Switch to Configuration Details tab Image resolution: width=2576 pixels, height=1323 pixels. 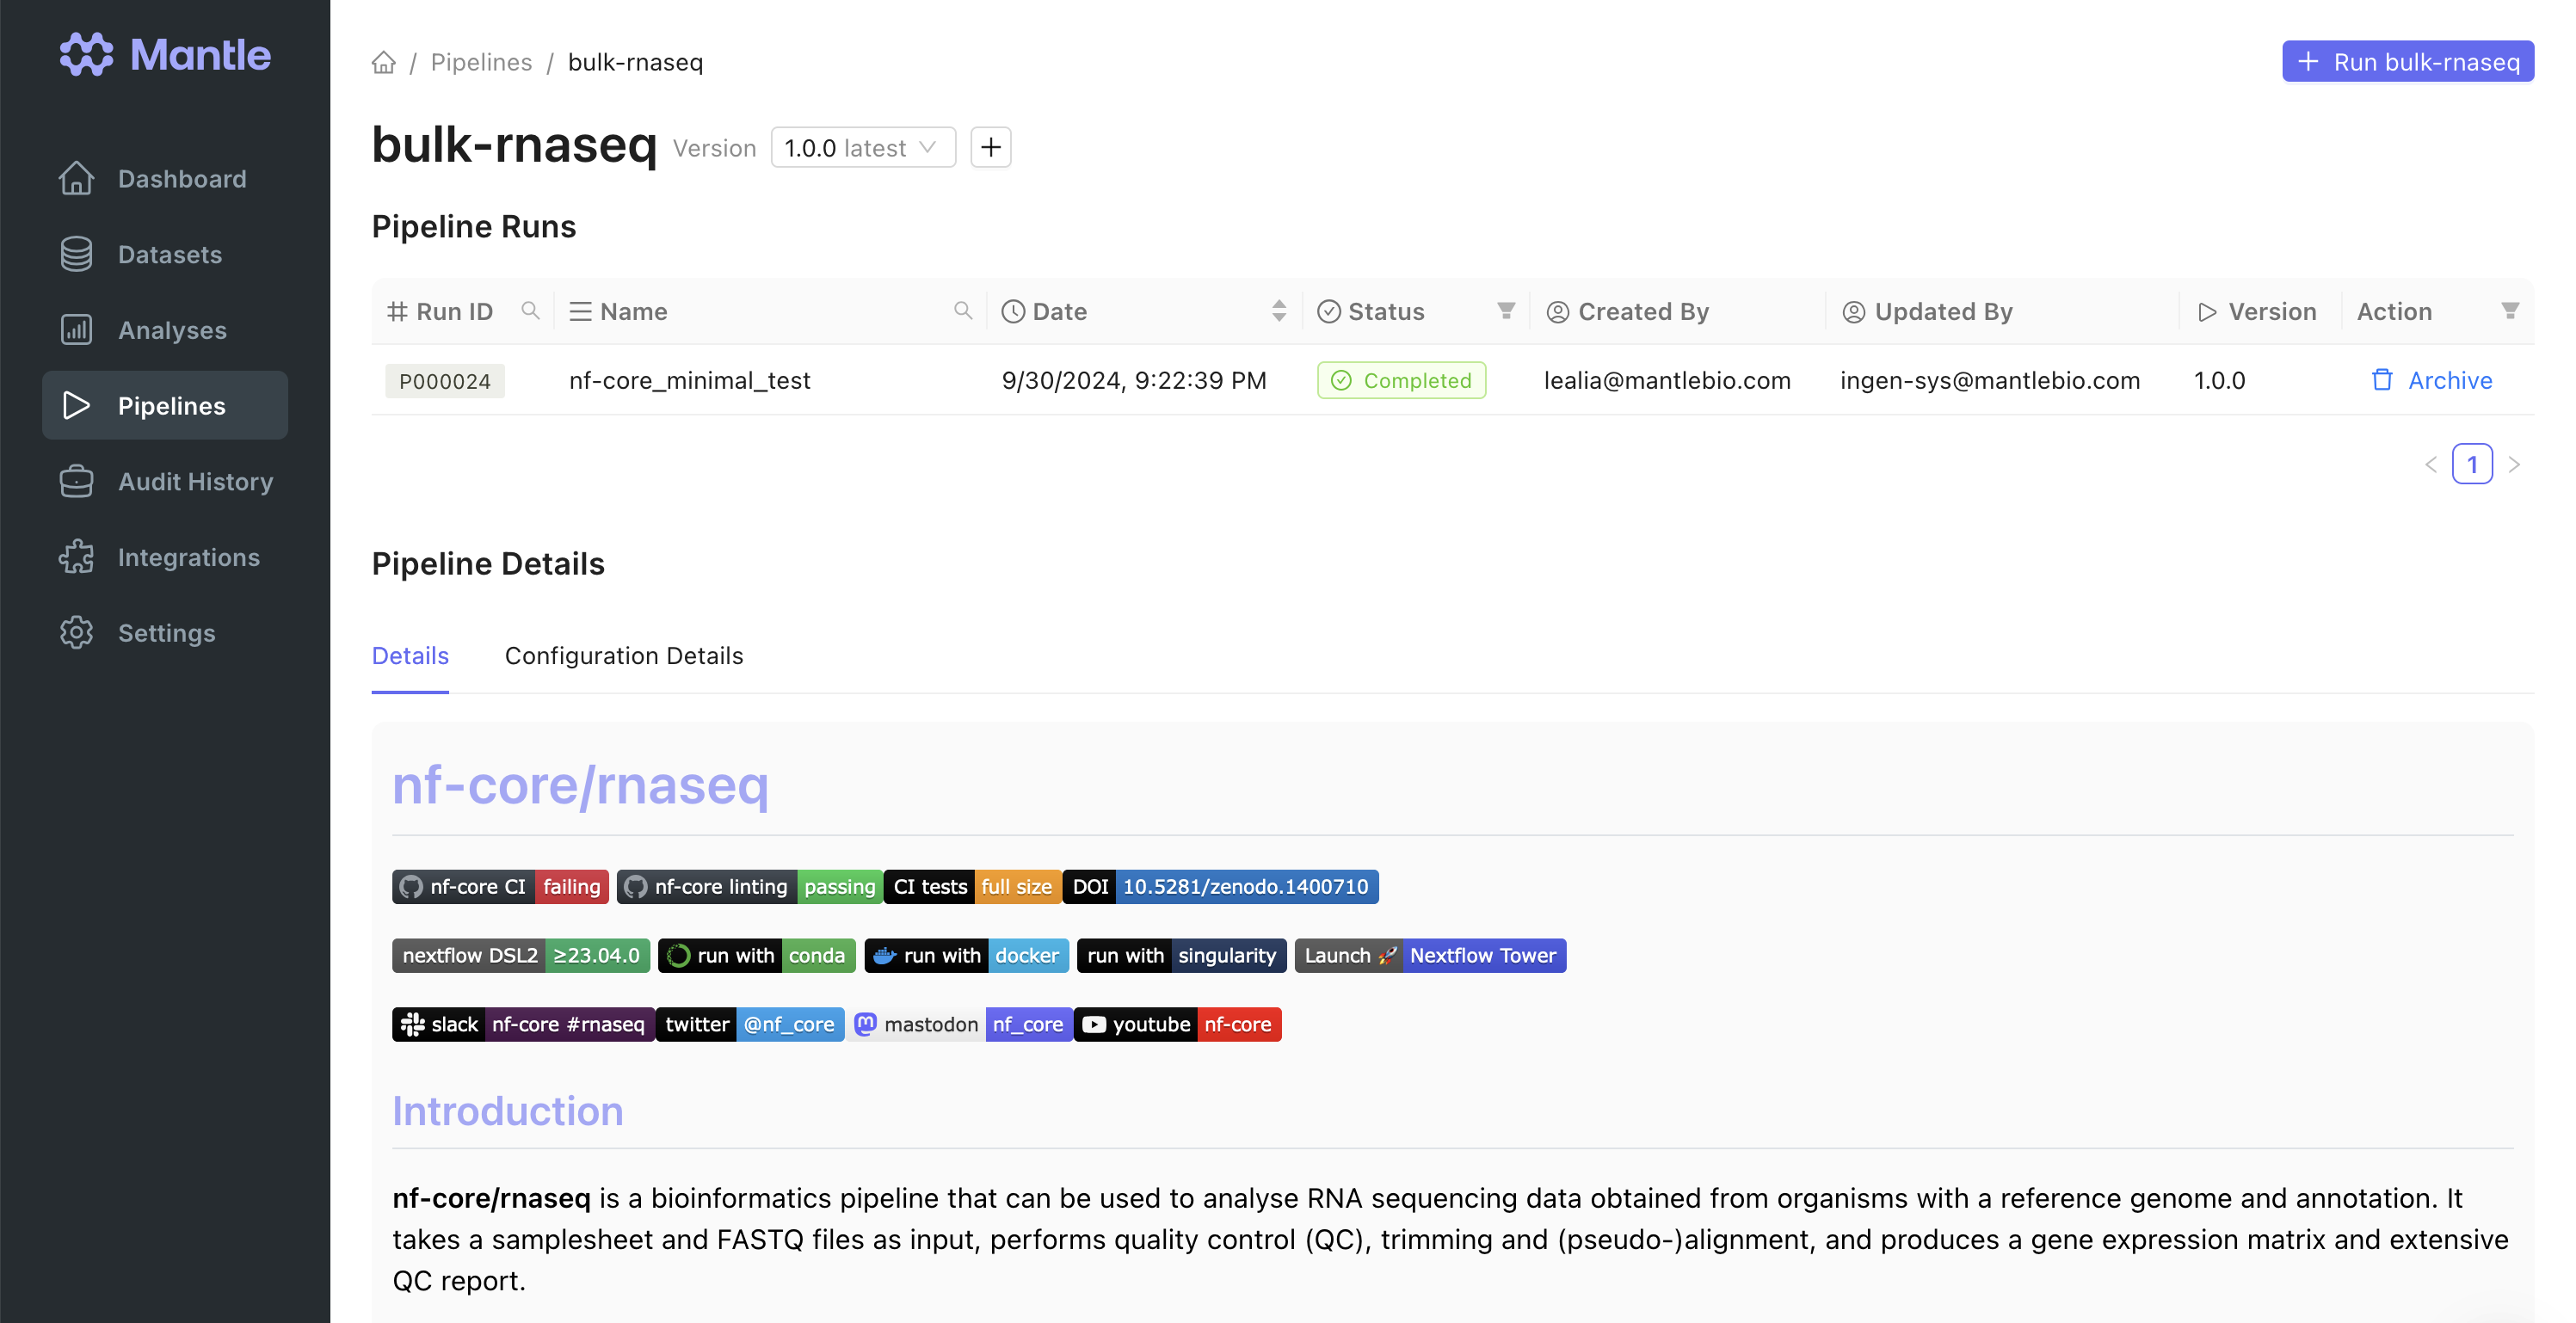pos(623,656)
